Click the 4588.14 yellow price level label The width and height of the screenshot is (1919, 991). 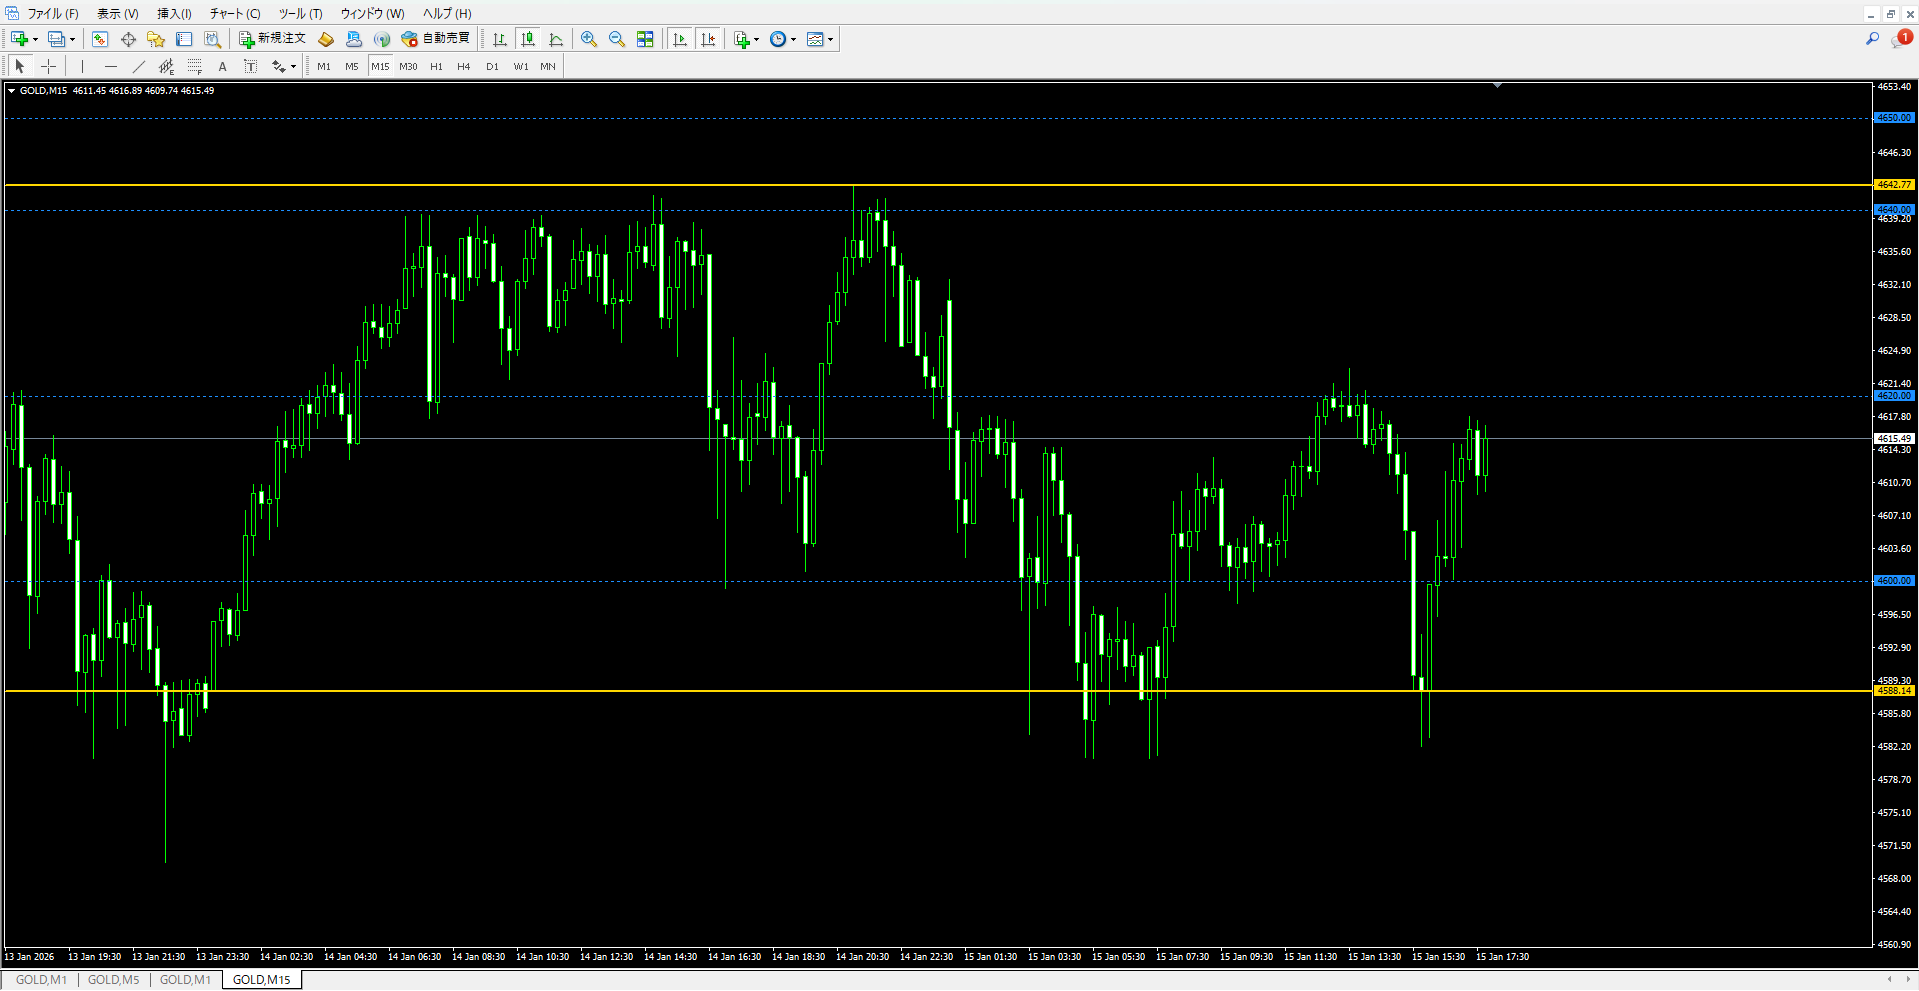pos(1894,691)
